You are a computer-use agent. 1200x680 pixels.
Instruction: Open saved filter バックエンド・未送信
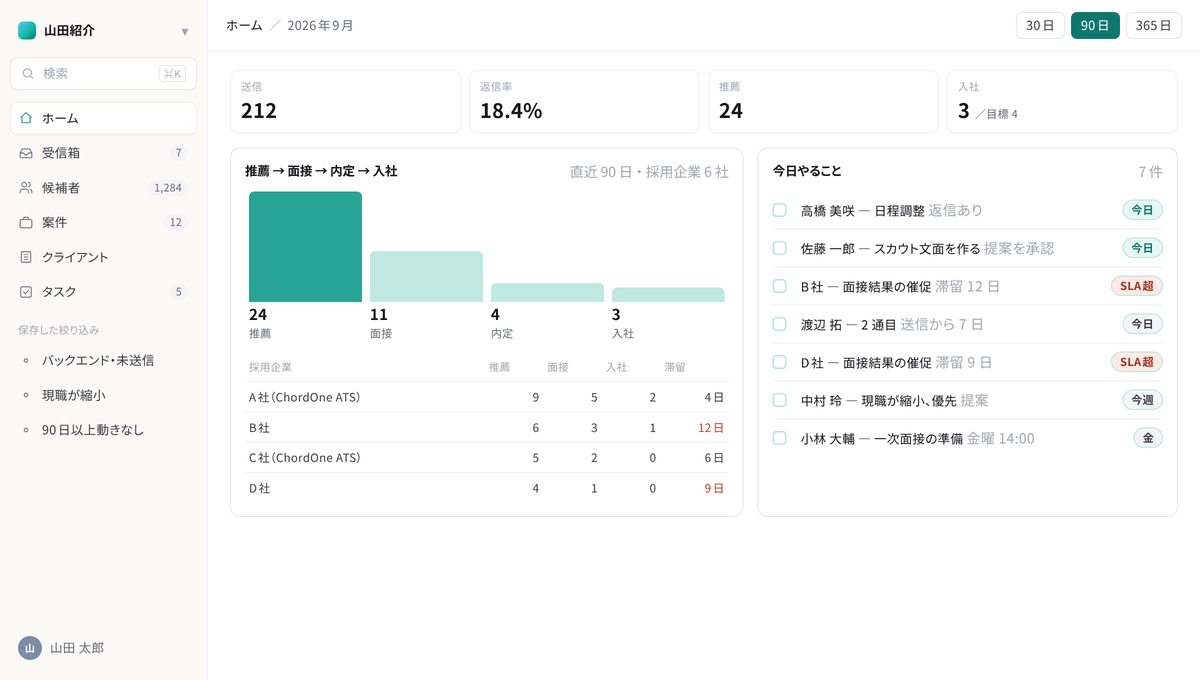(x=103, y=360)
